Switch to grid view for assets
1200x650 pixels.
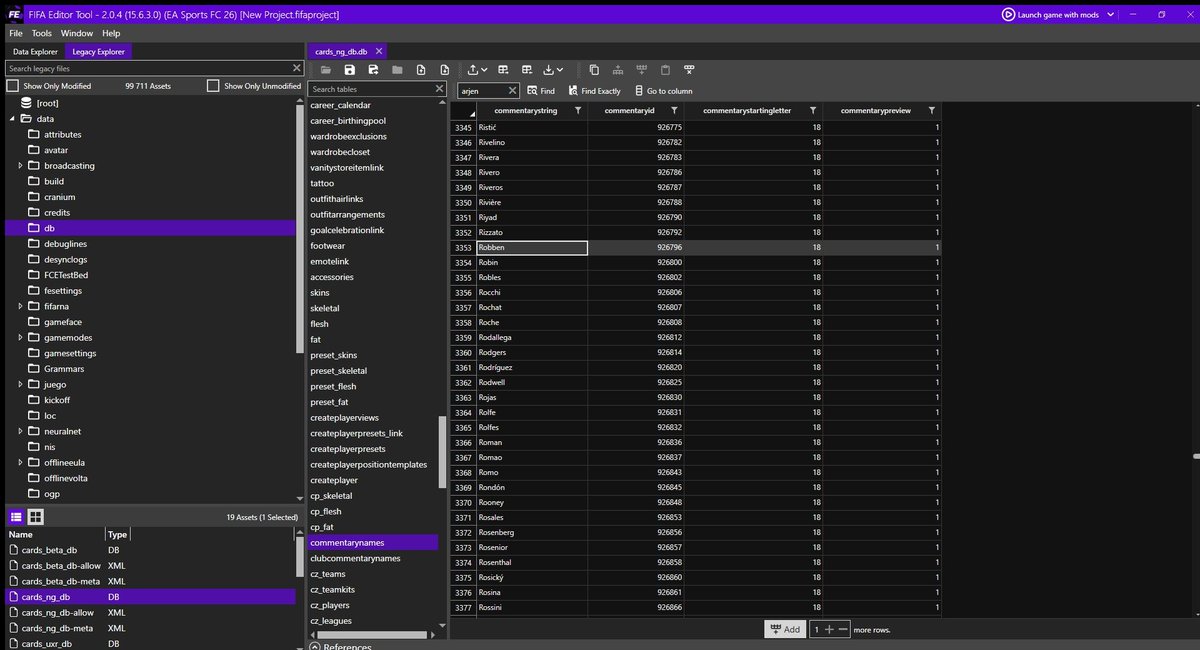(35, 517)
